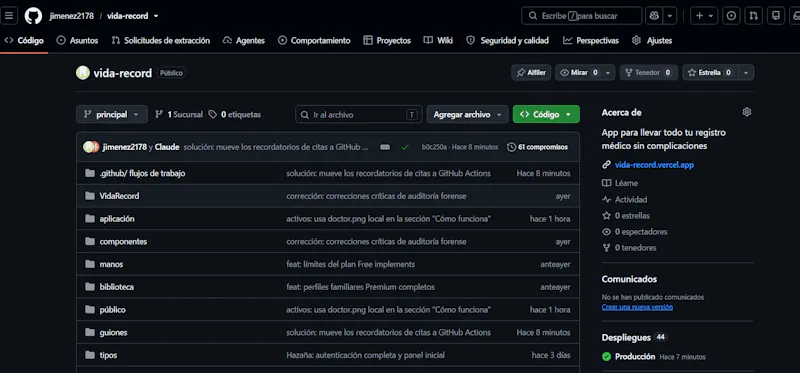Screen dimensions: 800x373
Task: Open the Ajustes tab
Action: tap(652, 40)
